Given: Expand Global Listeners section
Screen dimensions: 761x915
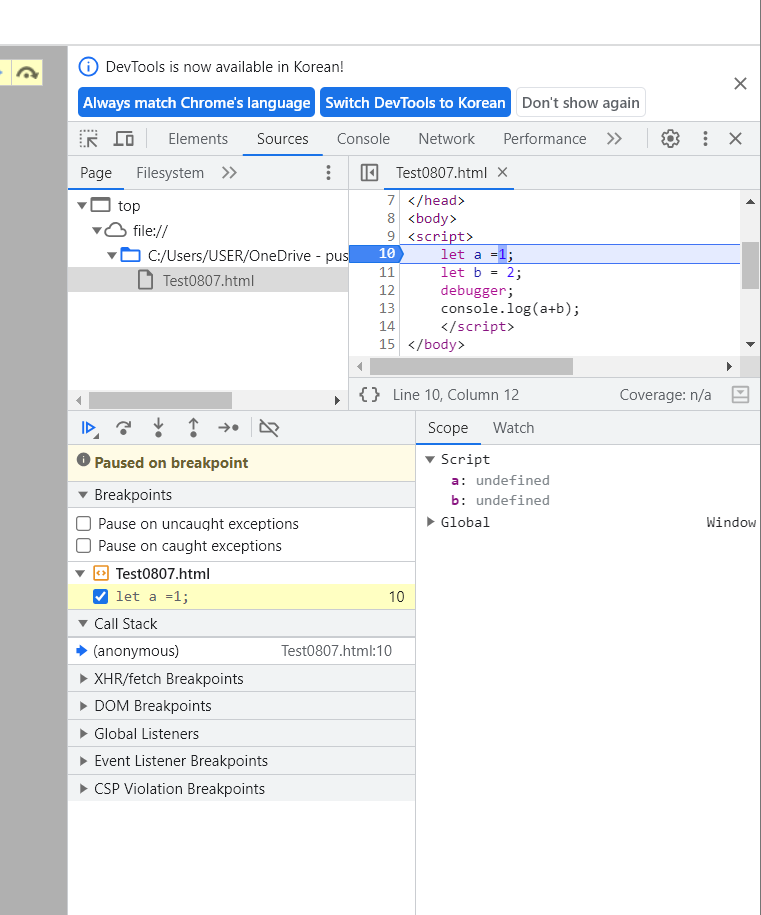Looking at the screenshot, I should [83, 733].
